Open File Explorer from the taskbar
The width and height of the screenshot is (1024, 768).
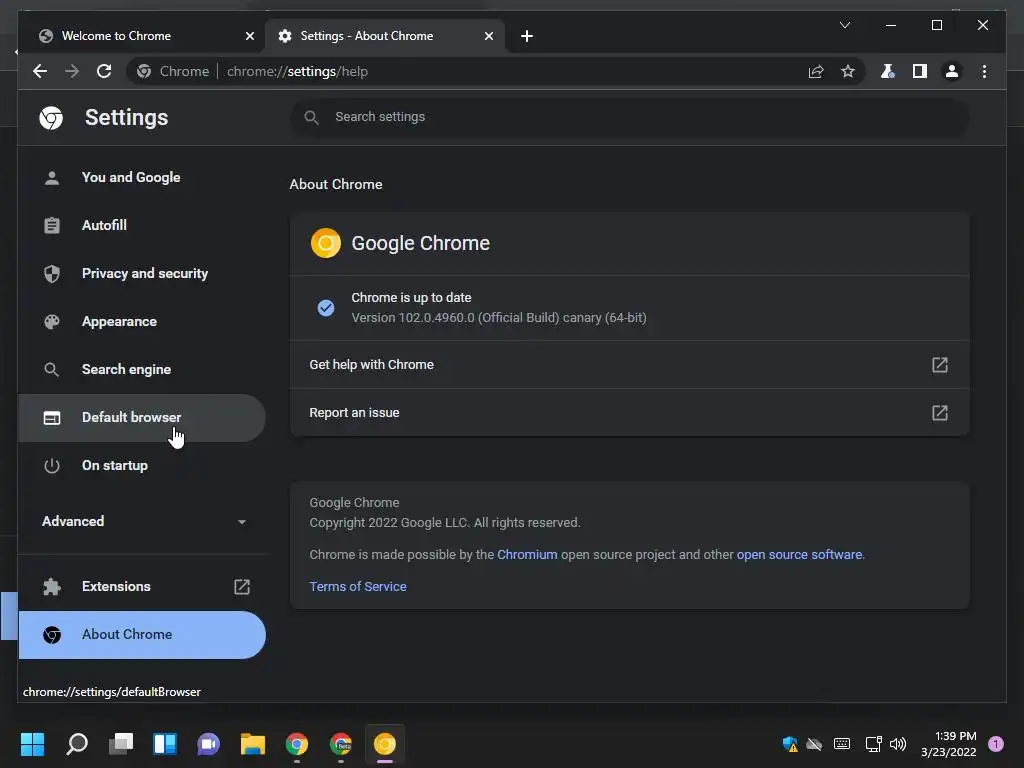pos(253,744)
